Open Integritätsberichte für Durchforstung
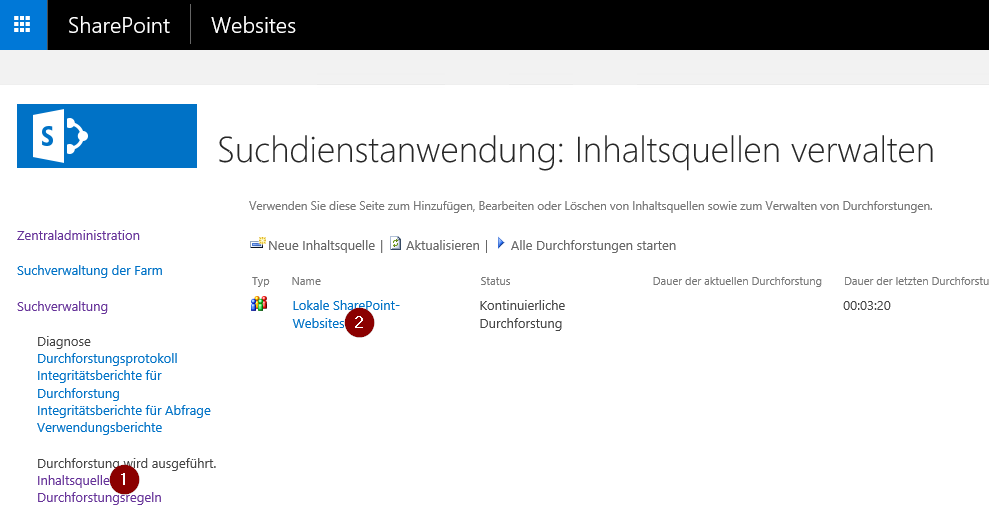The height and width of the screenshot is (510, 989). point(100,384)
